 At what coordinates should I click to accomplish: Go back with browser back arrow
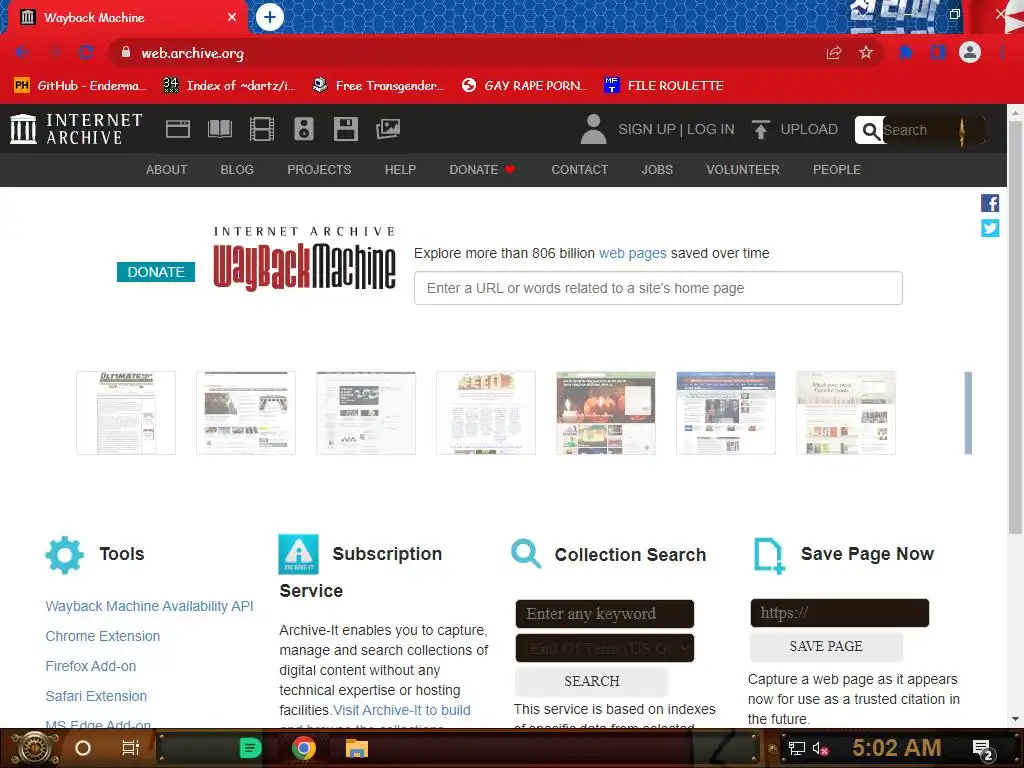(22, 53)
